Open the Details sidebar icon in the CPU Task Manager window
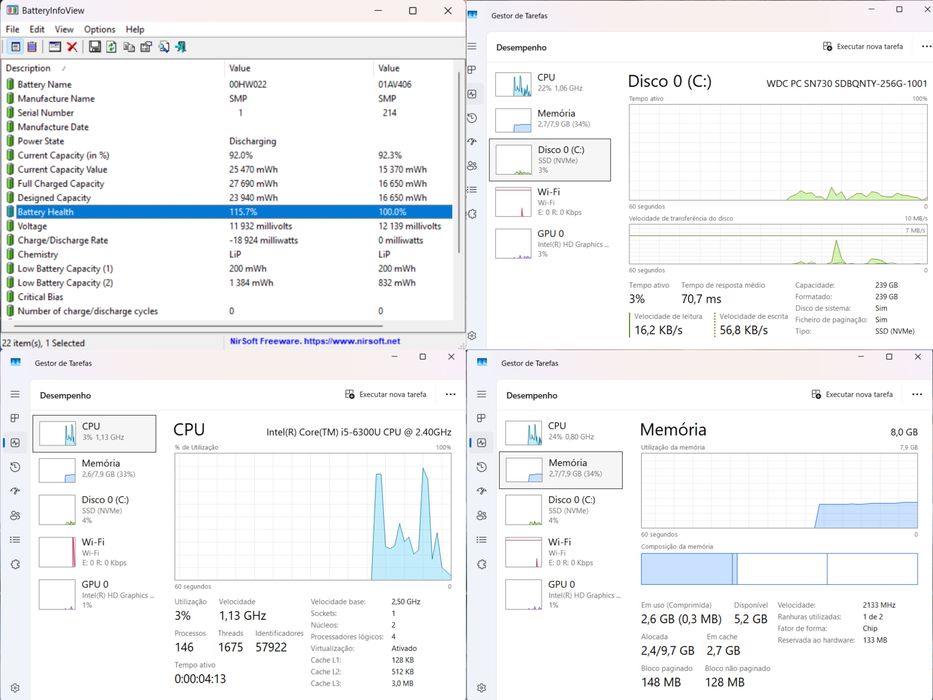The width and height of the screenshot is (933, 700). [x=15, y=540]
